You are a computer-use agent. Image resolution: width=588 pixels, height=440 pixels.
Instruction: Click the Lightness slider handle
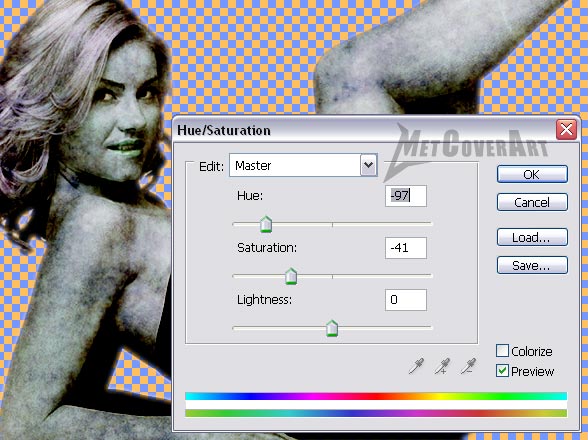coord(332,328)
